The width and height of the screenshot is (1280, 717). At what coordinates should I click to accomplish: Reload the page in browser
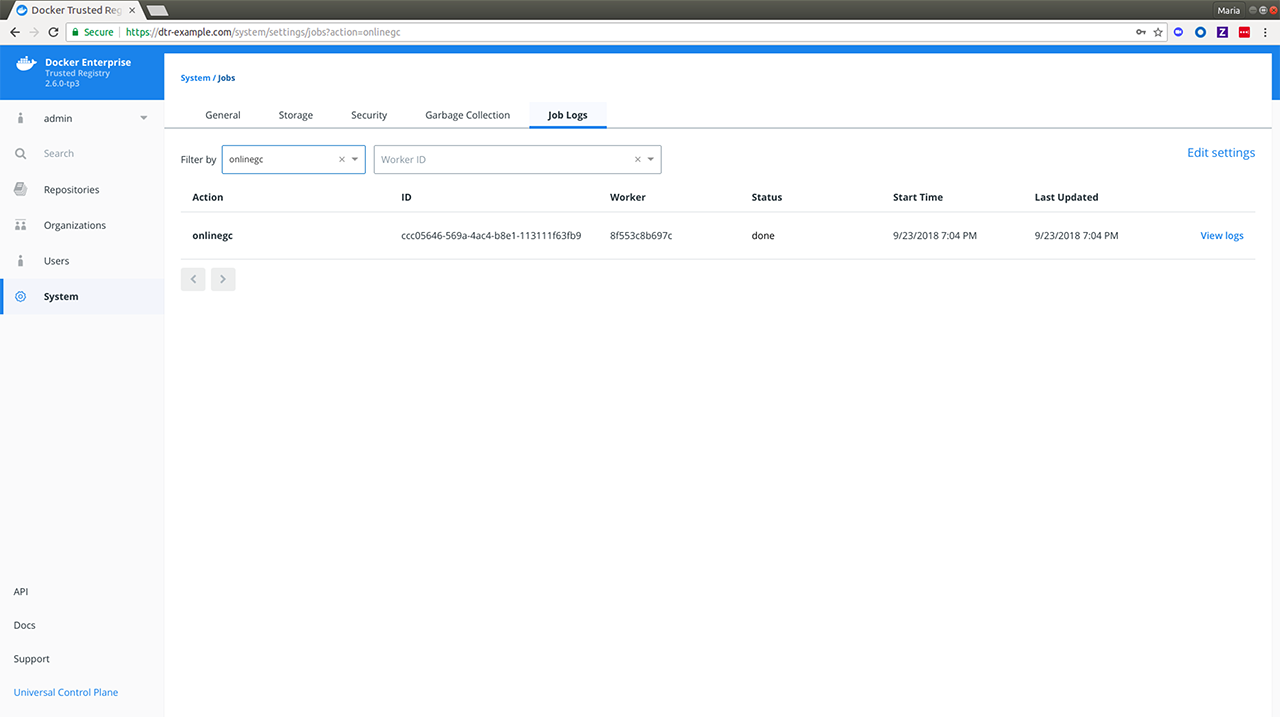point(53,32)
